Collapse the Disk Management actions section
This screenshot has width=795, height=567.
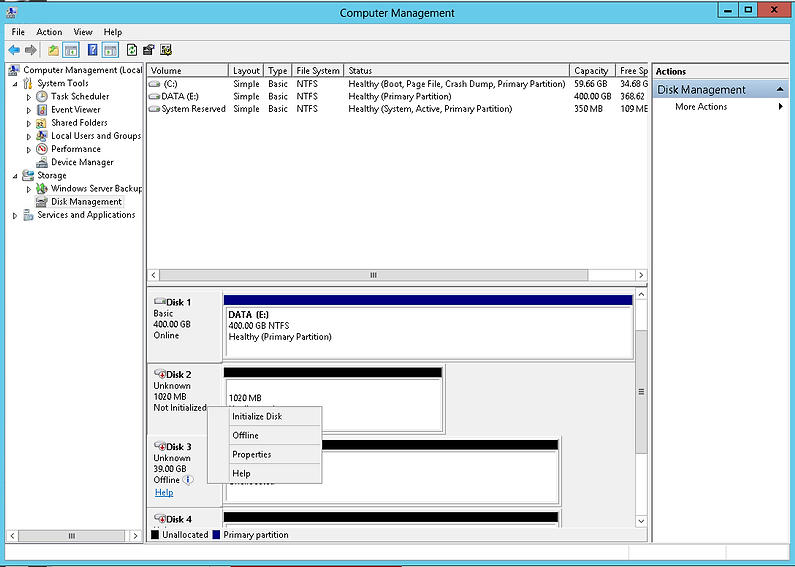(x=780, y=90)
